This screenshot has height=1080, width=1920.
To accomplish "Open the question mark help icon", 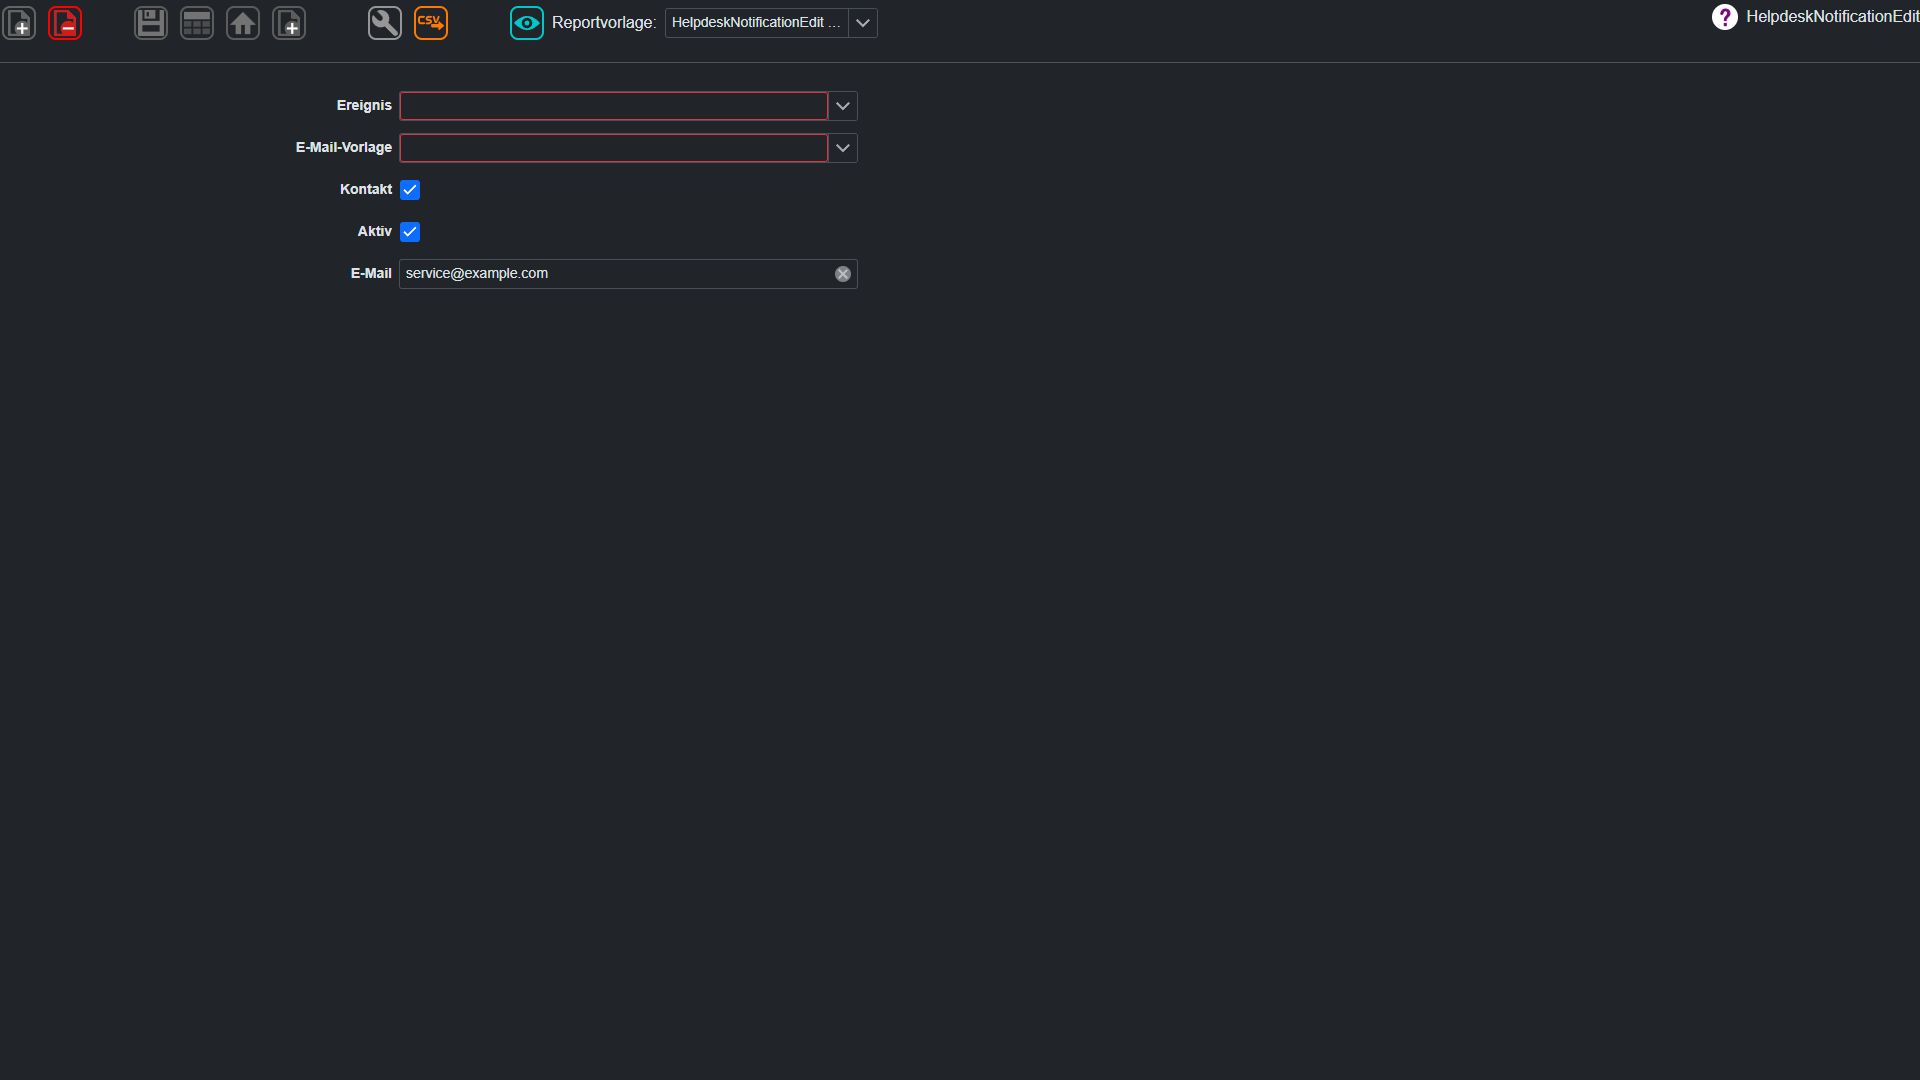I will (1725, 17).
